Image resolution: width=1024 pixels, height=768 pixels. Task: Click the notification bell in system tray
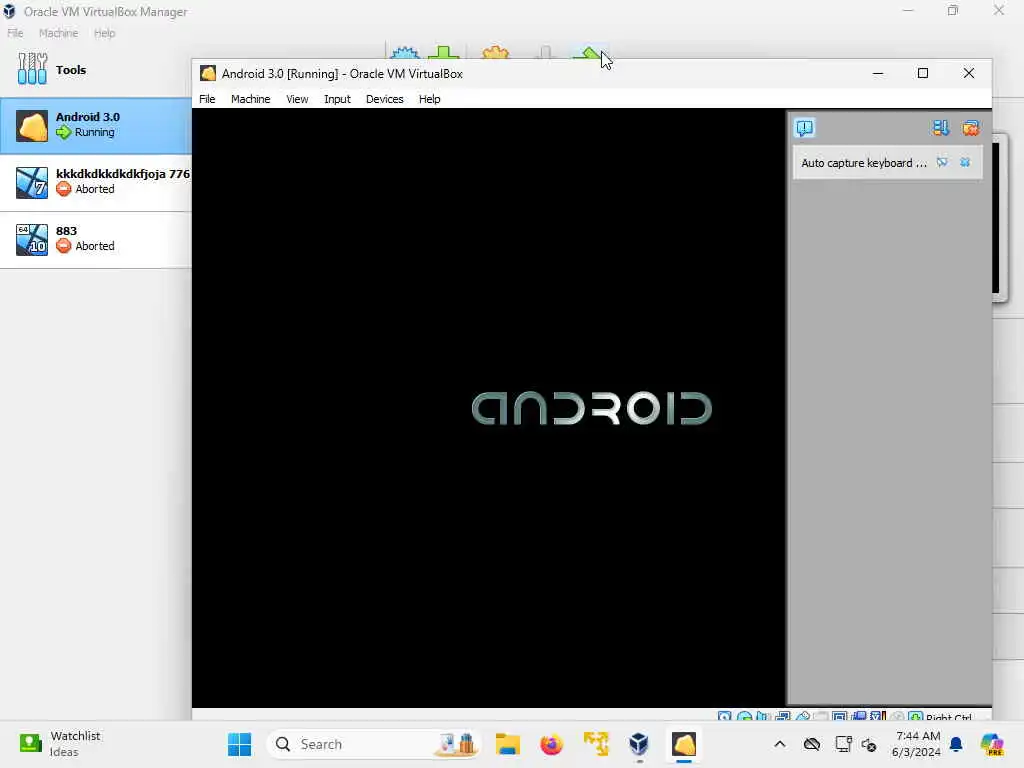(956, 744)
